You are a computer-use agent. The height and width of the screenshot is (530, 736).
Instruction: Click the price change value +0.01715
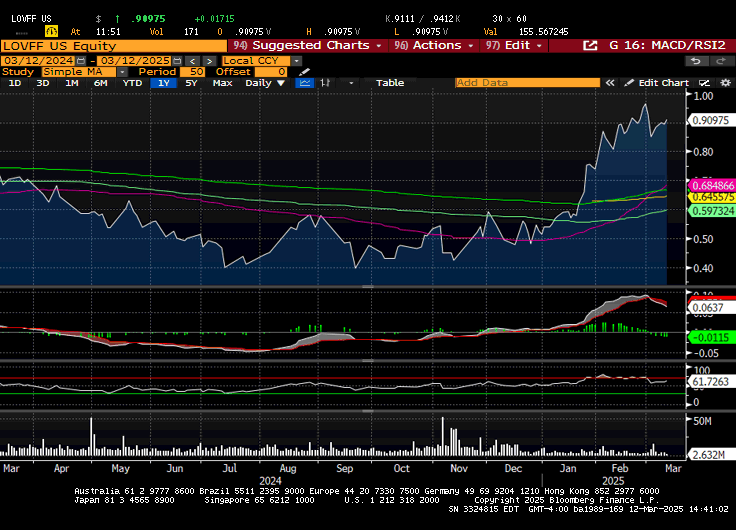(215, 19)
